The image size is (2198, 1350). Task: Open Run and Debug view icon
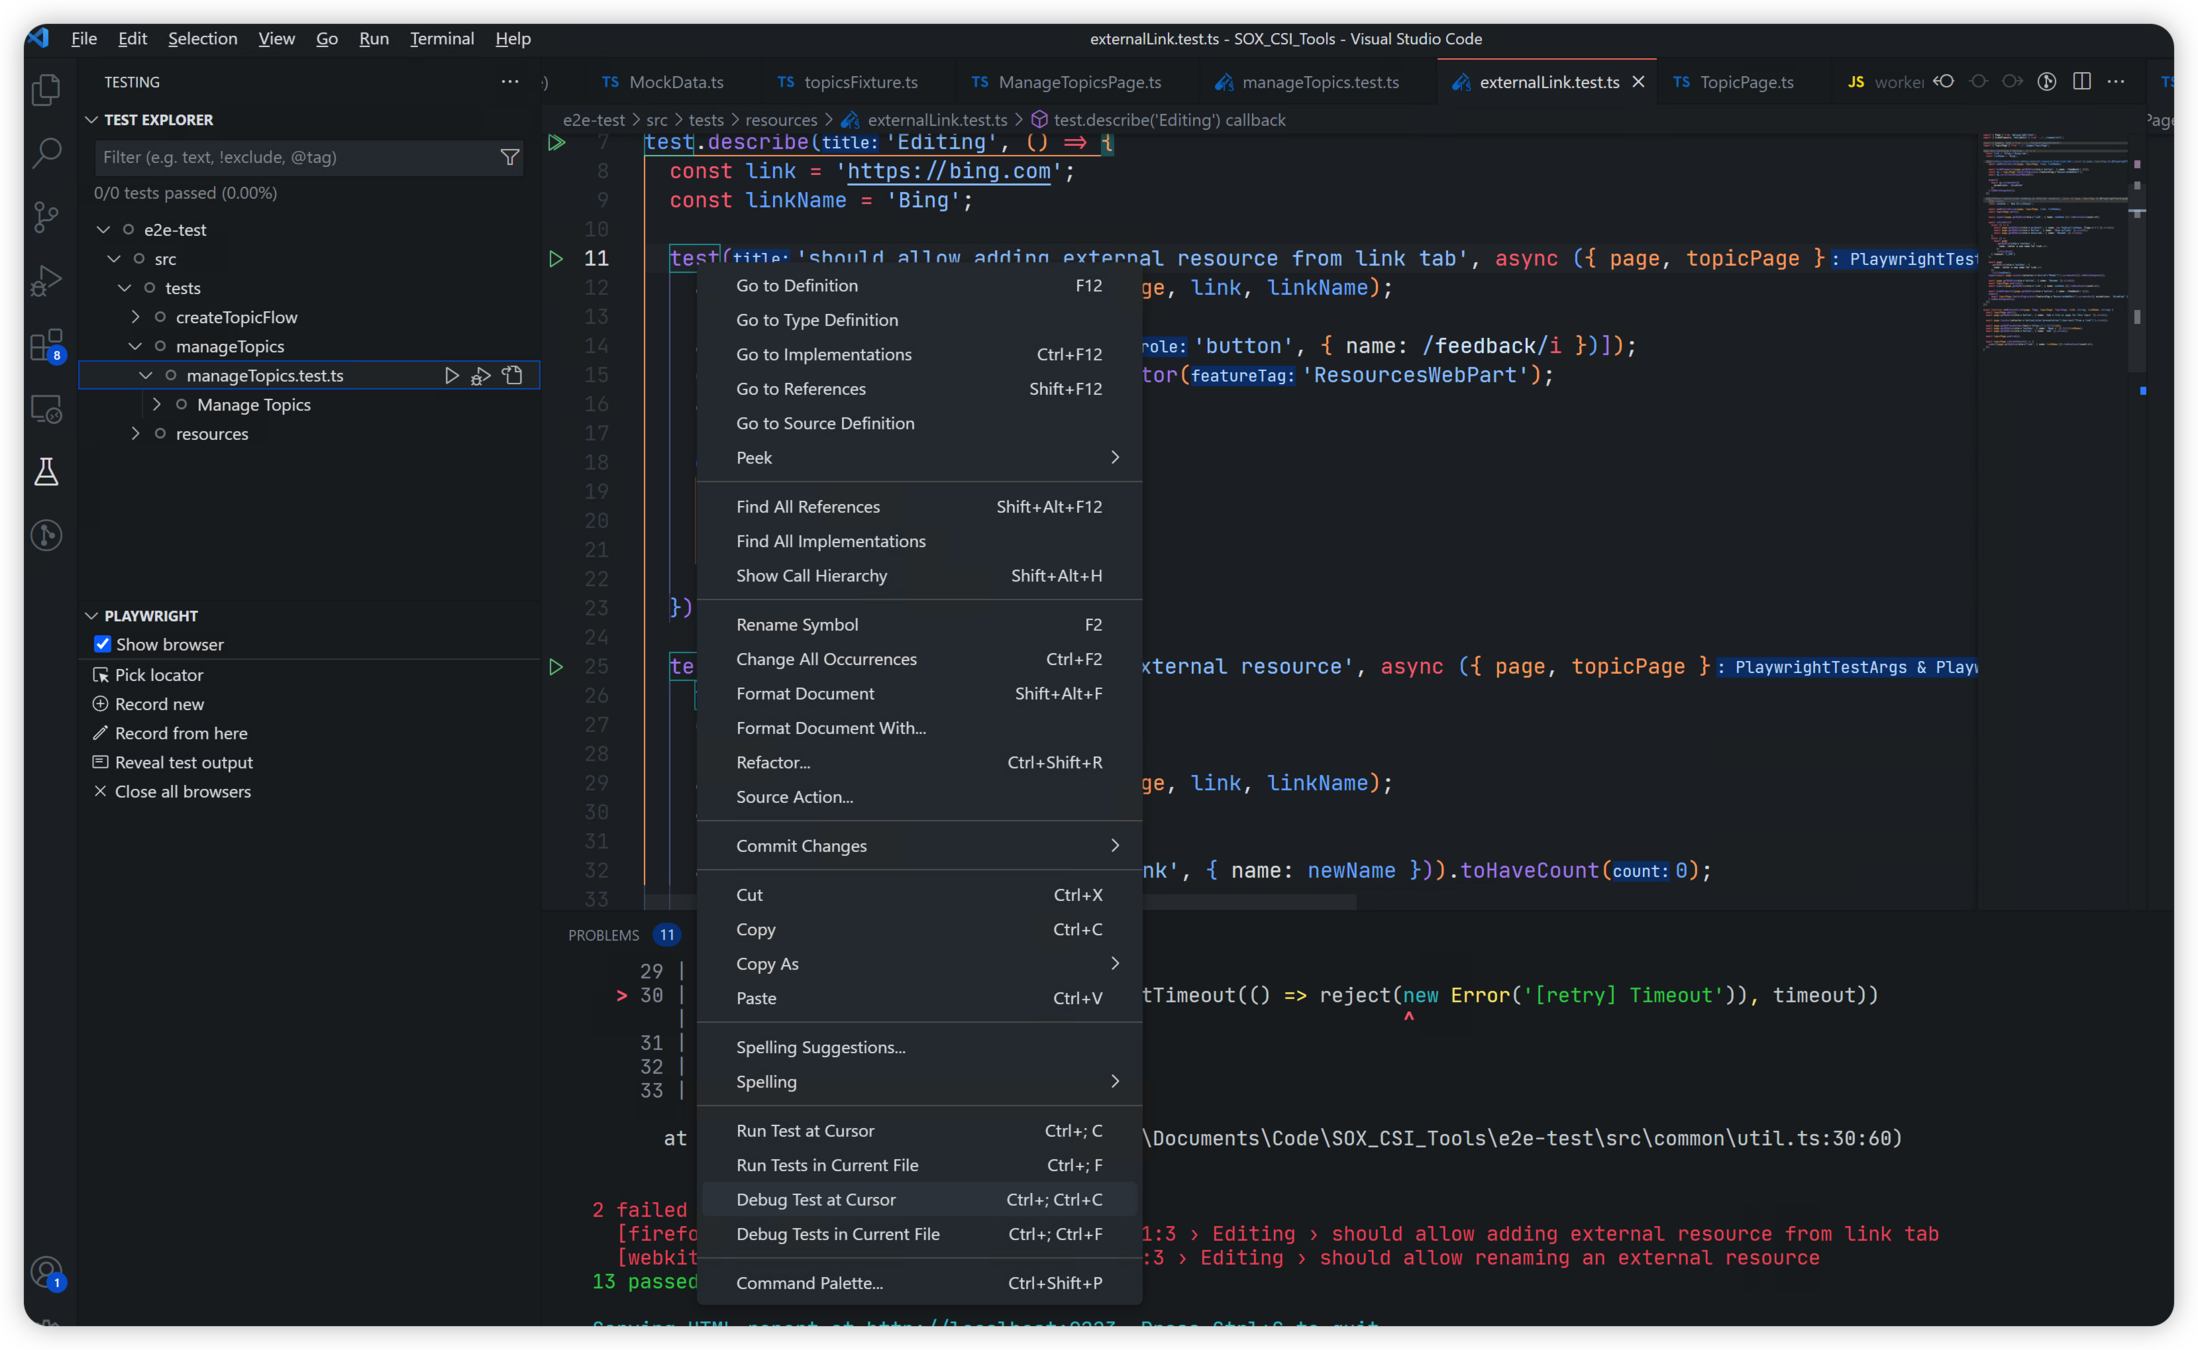tap(46, 281)
